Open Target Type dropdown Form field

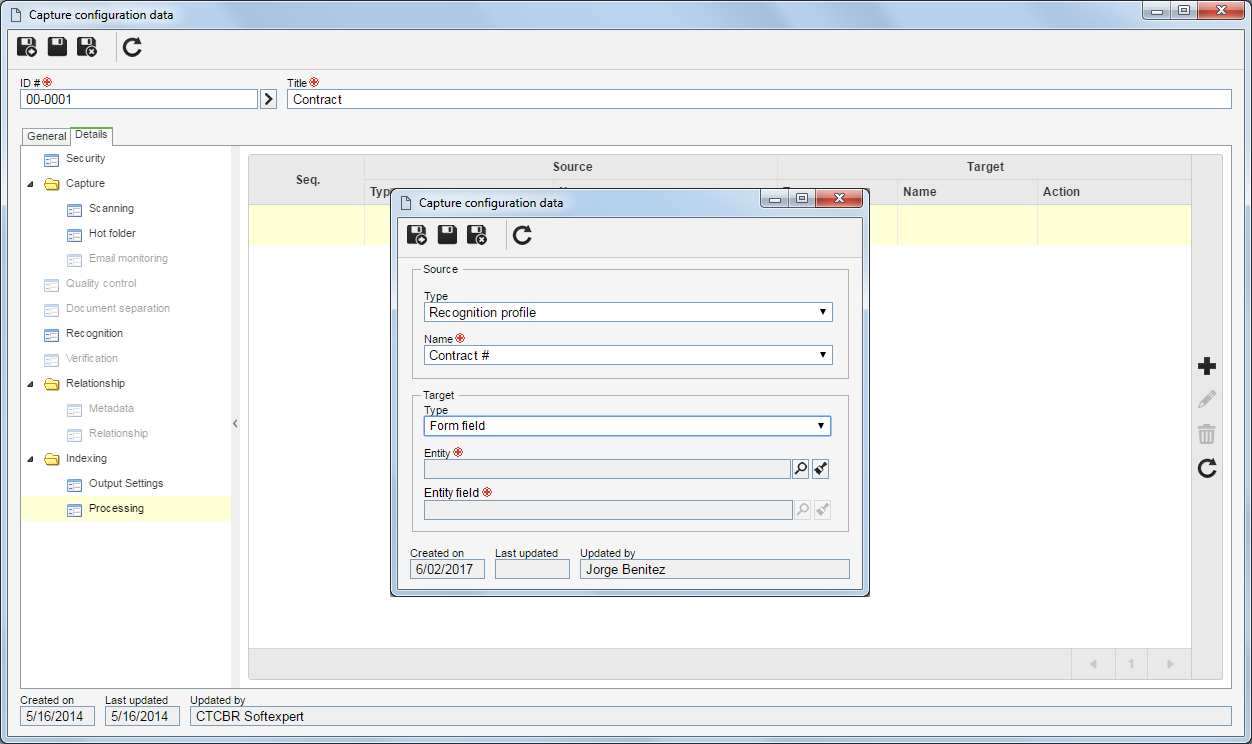[x=627, y=426]
